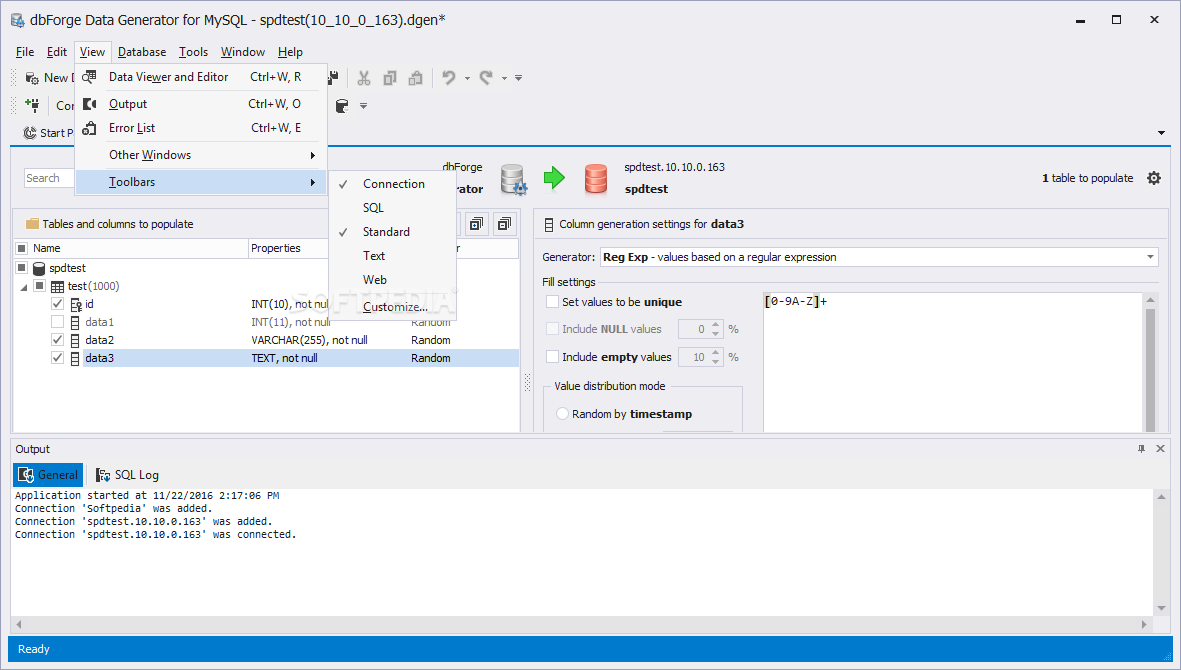1181x670 pixels.
Task: Click the database icon in the Connection toolbar
Action: 342,105
